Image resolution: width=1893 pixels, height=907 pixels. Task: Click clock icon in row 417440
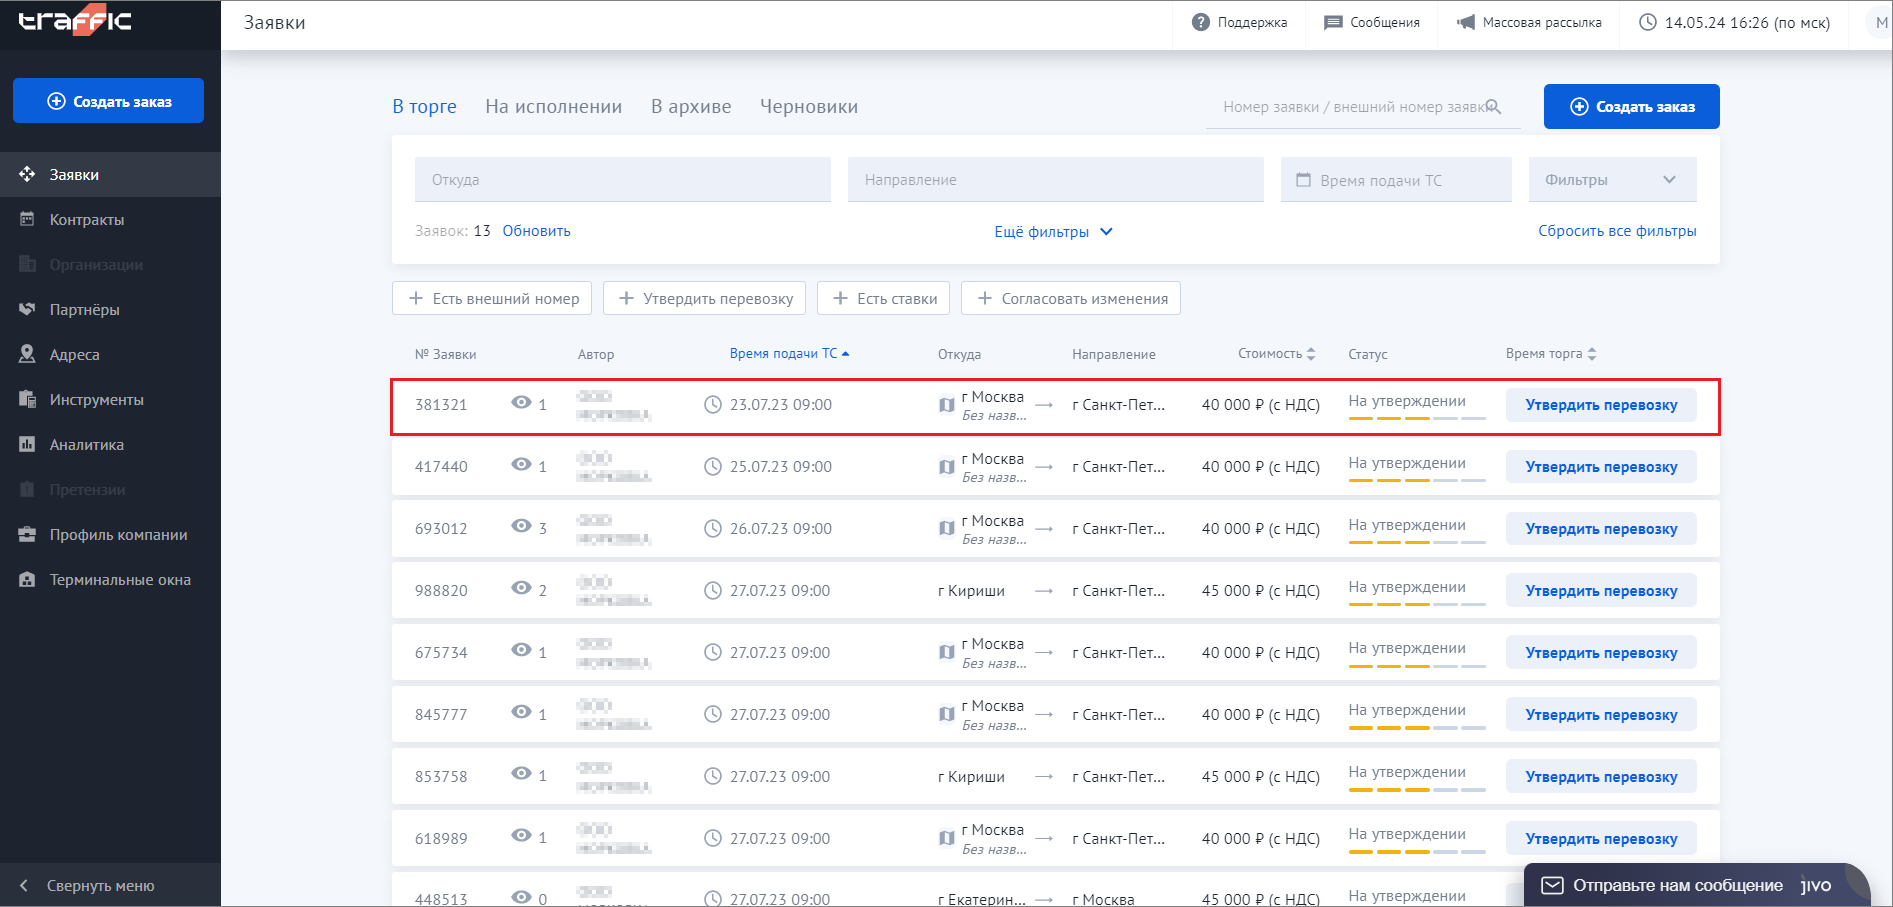[x=713, y=466]
